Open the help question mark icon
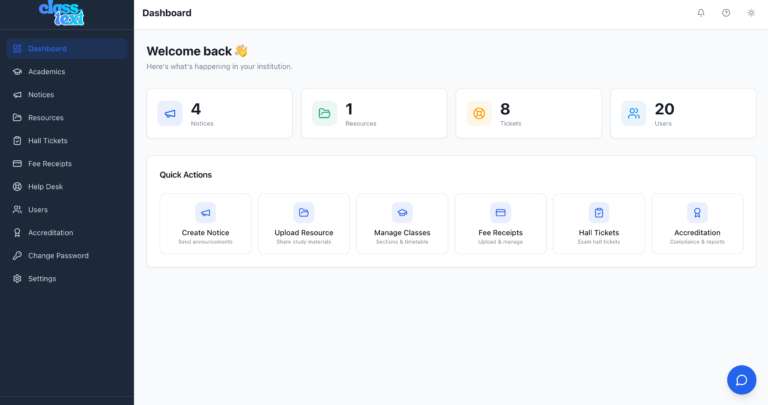This screenshot has width=768, height=405. [x=726, y=13]
